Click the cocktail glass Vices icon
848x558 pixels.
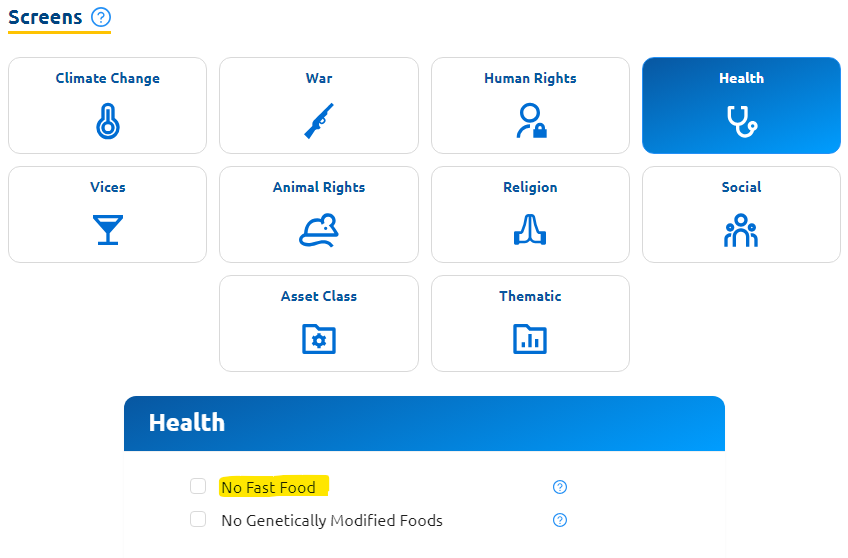tap(107, 230)
